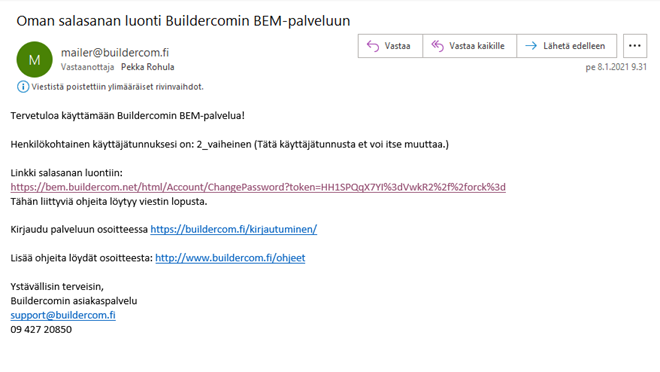Viewport: 660px width, 372px height.
Task: Open the buildercom.fi/kirjautuminen login link
Action: (234, 229)
